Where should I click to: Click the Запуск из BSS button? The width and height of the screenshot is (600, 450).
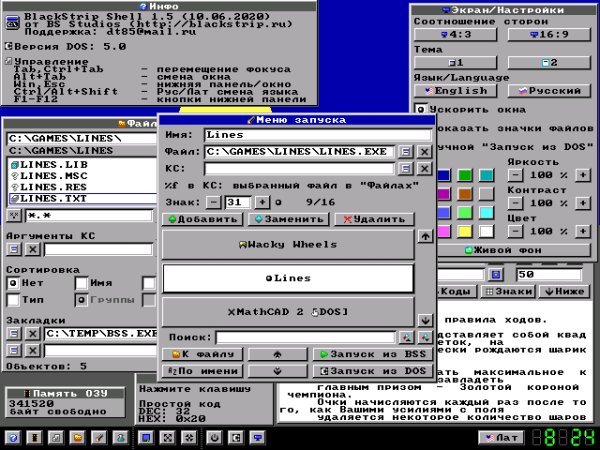[373, 354]
